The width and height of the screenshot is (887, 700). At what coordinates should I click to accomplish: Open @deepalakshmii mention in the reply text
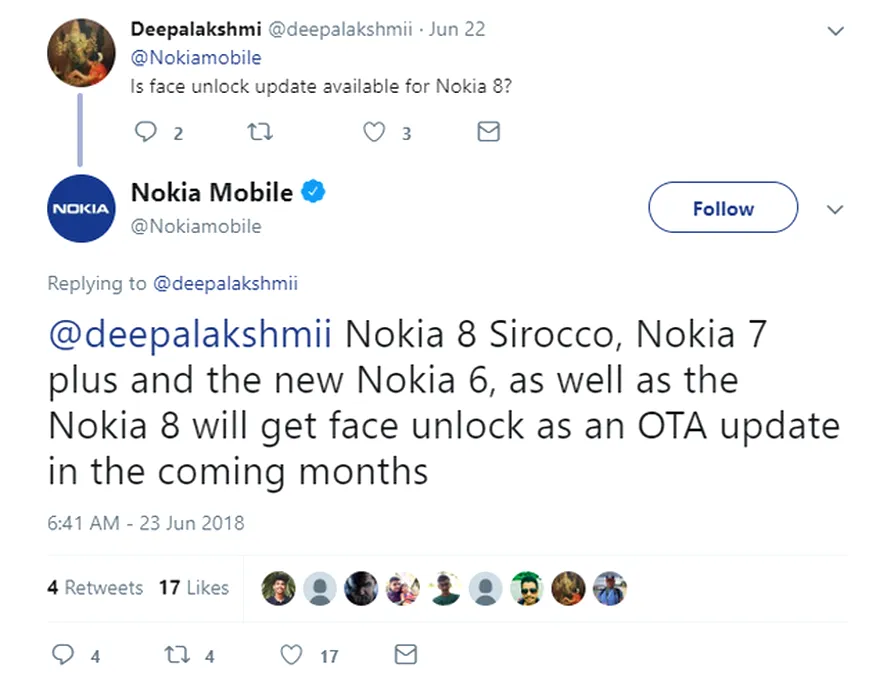[190, 335]
